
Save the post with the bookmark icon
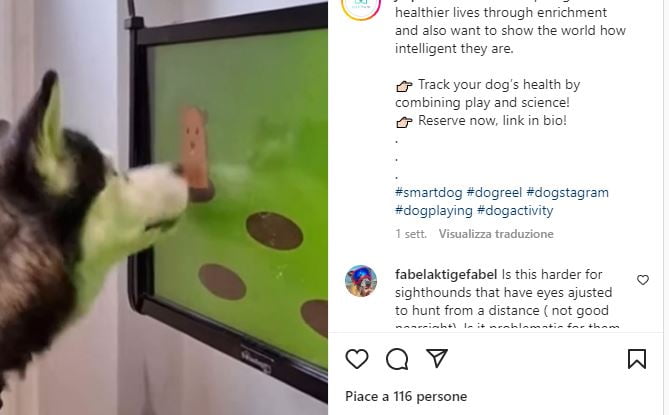click(x=637, y=359)
